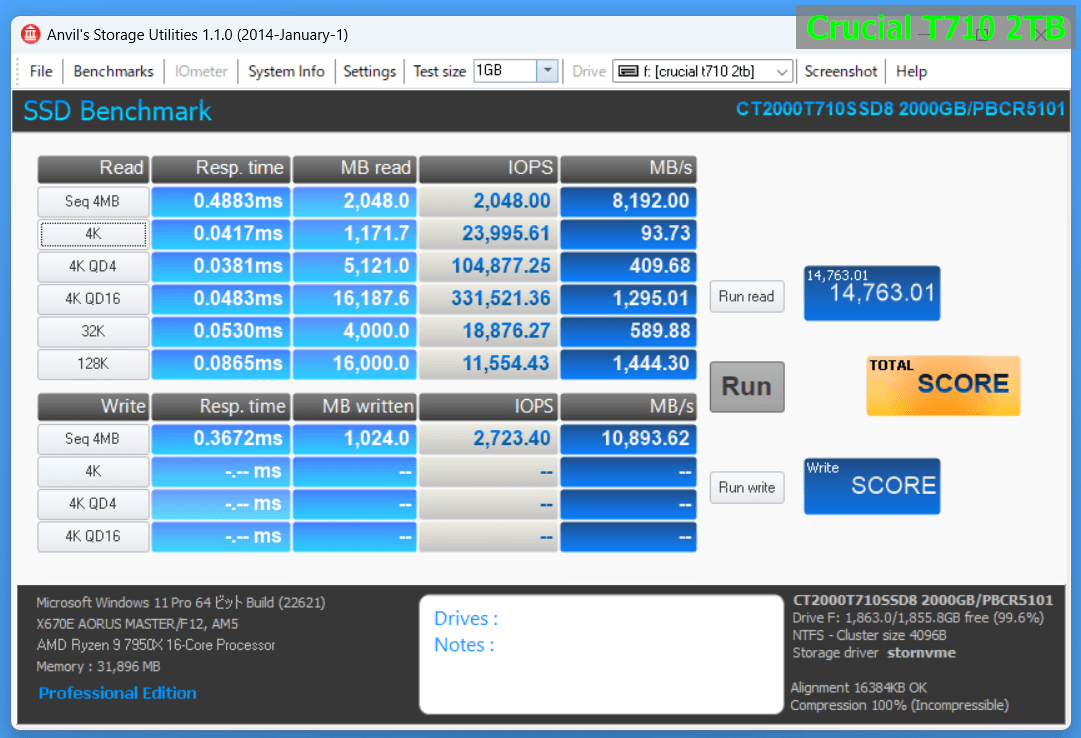Click the TOTAL SCORE orange panel
The image size is (1081, 738).
943,385
